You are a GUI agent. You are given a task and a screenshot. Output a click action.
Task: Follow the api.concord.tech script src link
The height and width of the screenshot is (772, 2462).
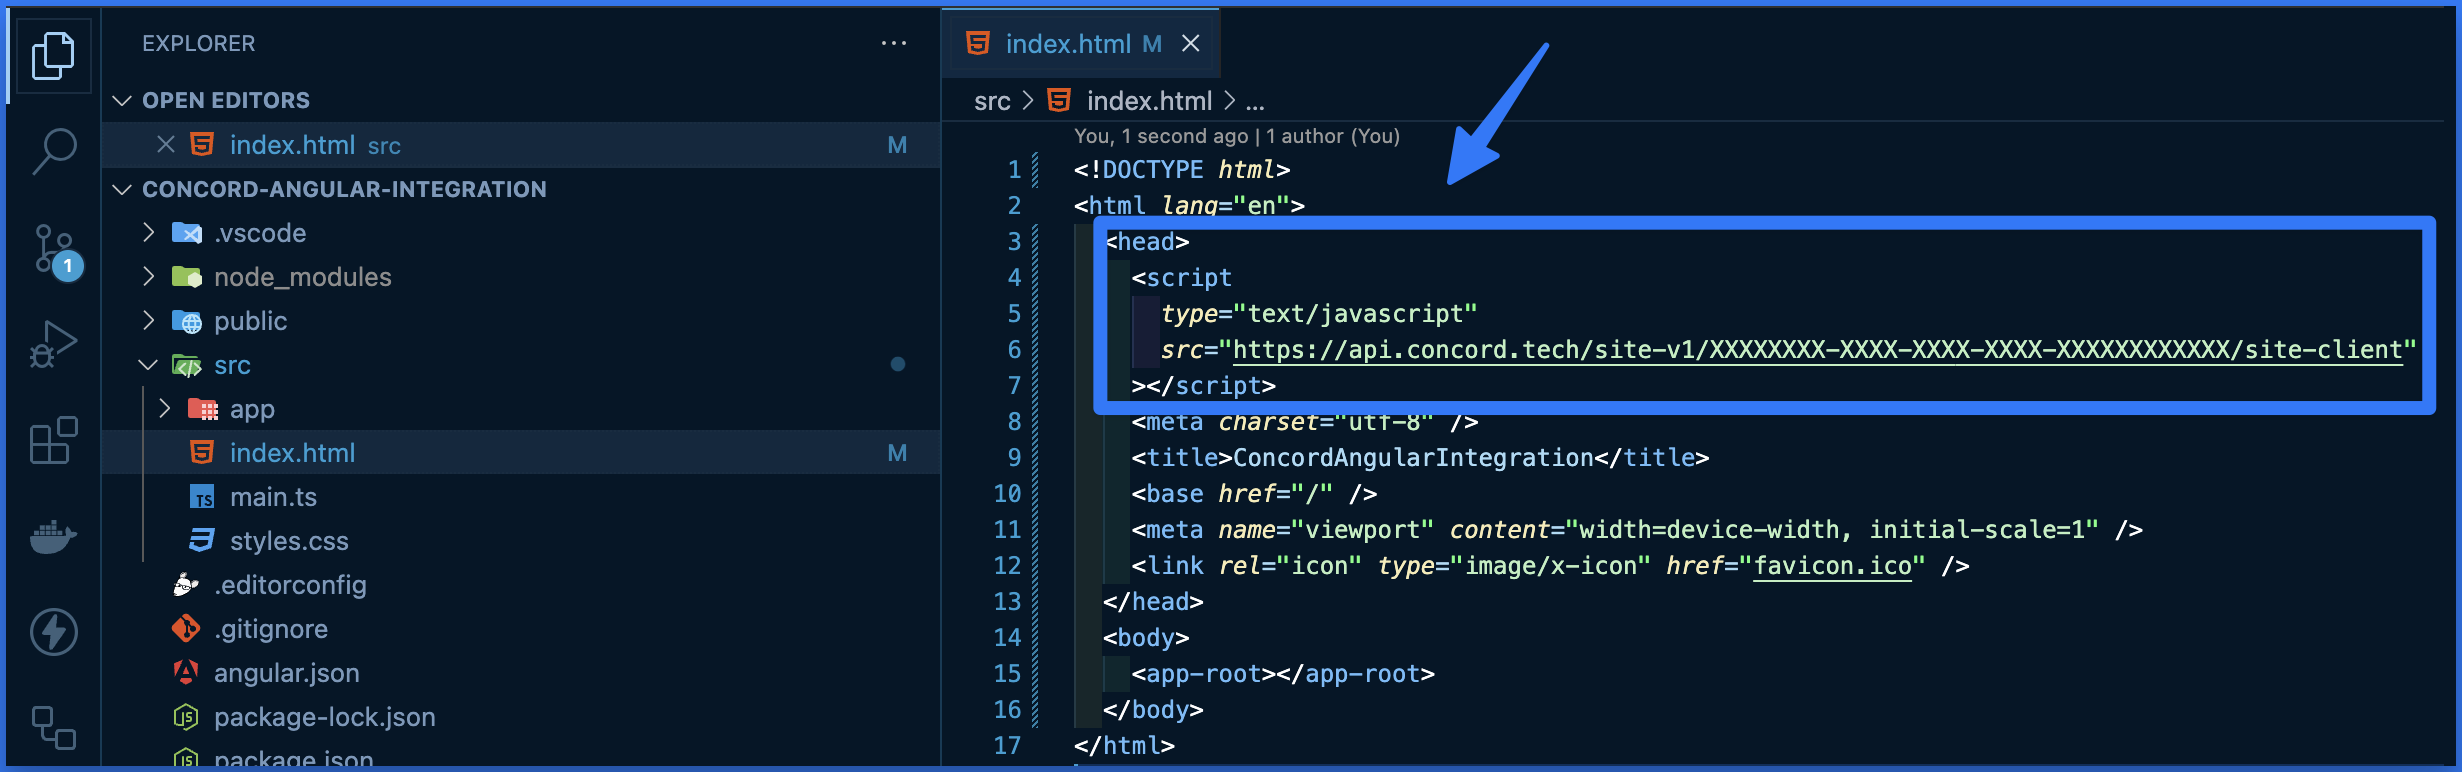(1817, 350)
